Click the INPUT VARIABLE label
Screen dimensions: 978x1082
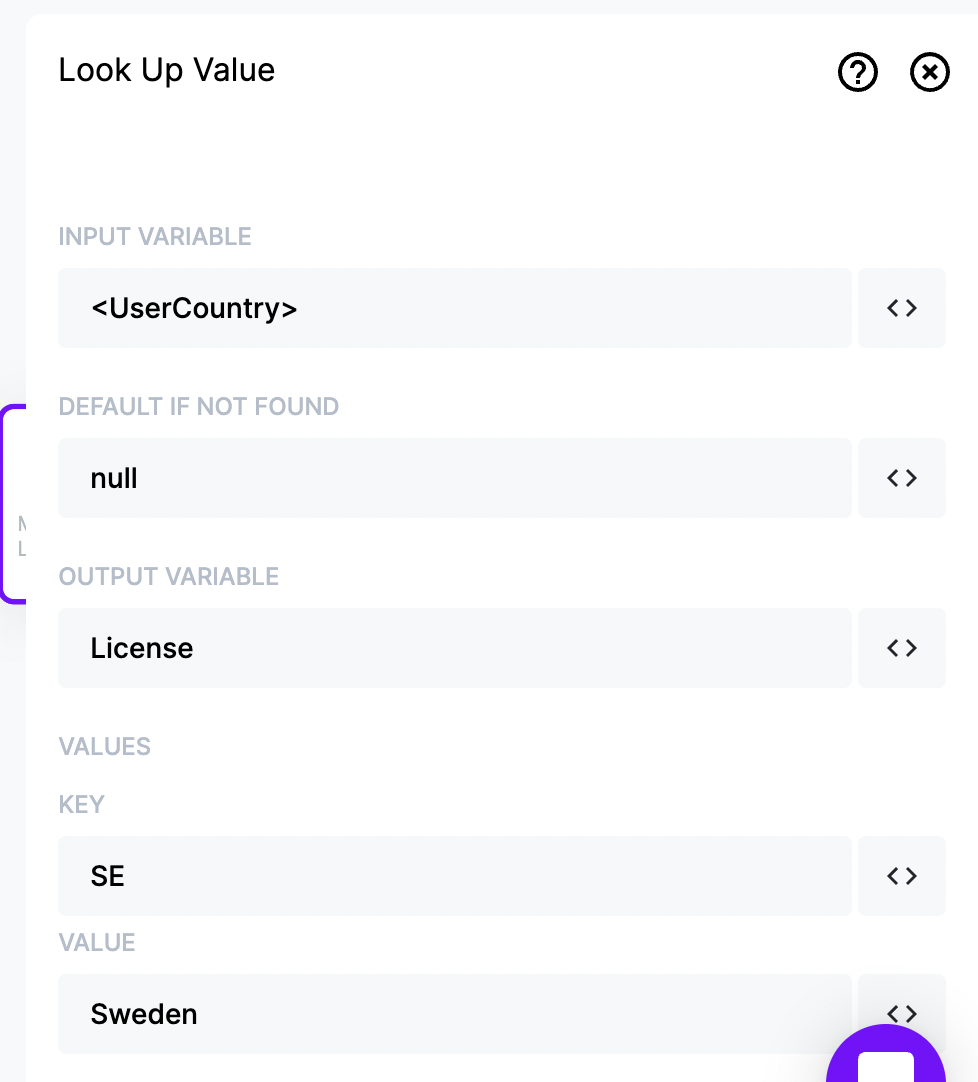click(155, 237)
